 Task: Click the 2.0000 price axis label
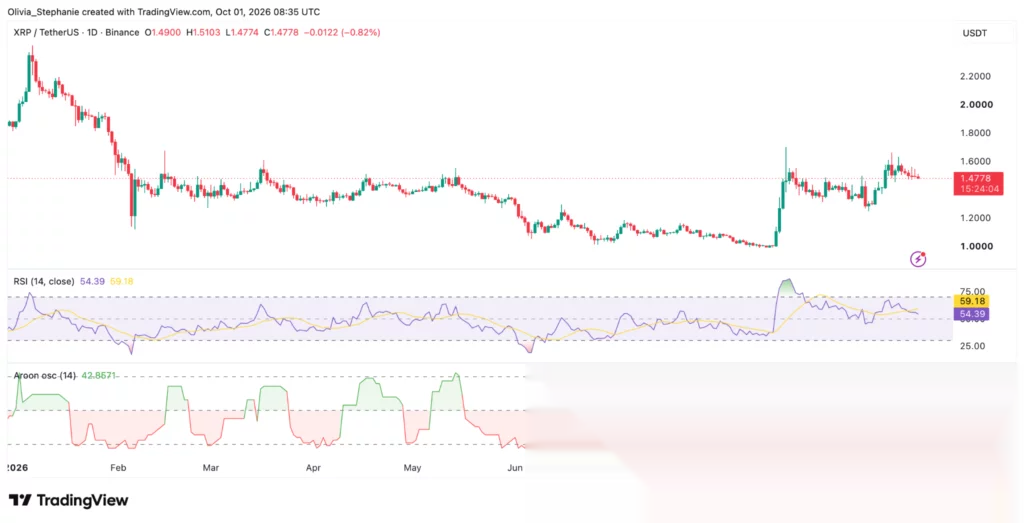pyautogui.click(x=976, y=104)
